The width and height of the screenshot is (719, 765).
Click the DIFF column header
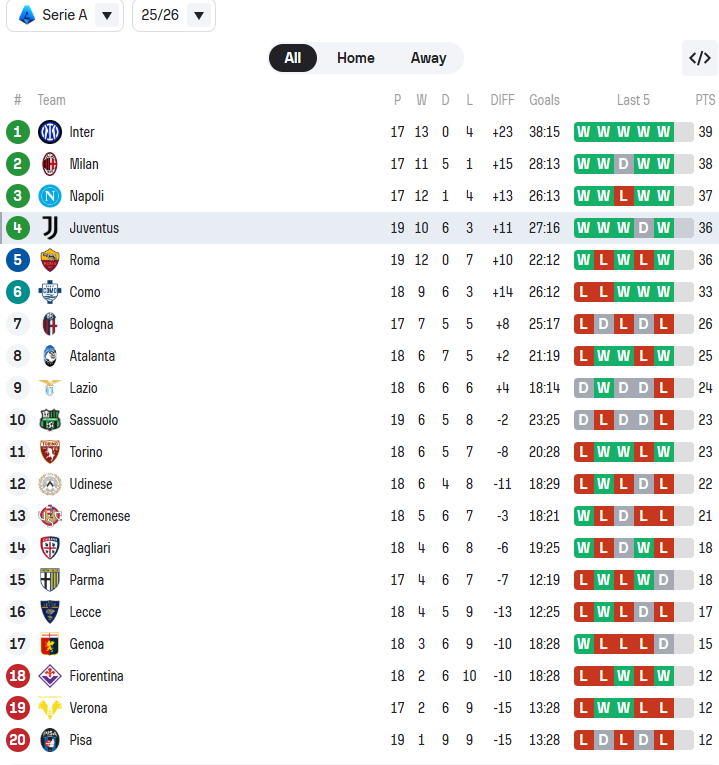point(502,100)
